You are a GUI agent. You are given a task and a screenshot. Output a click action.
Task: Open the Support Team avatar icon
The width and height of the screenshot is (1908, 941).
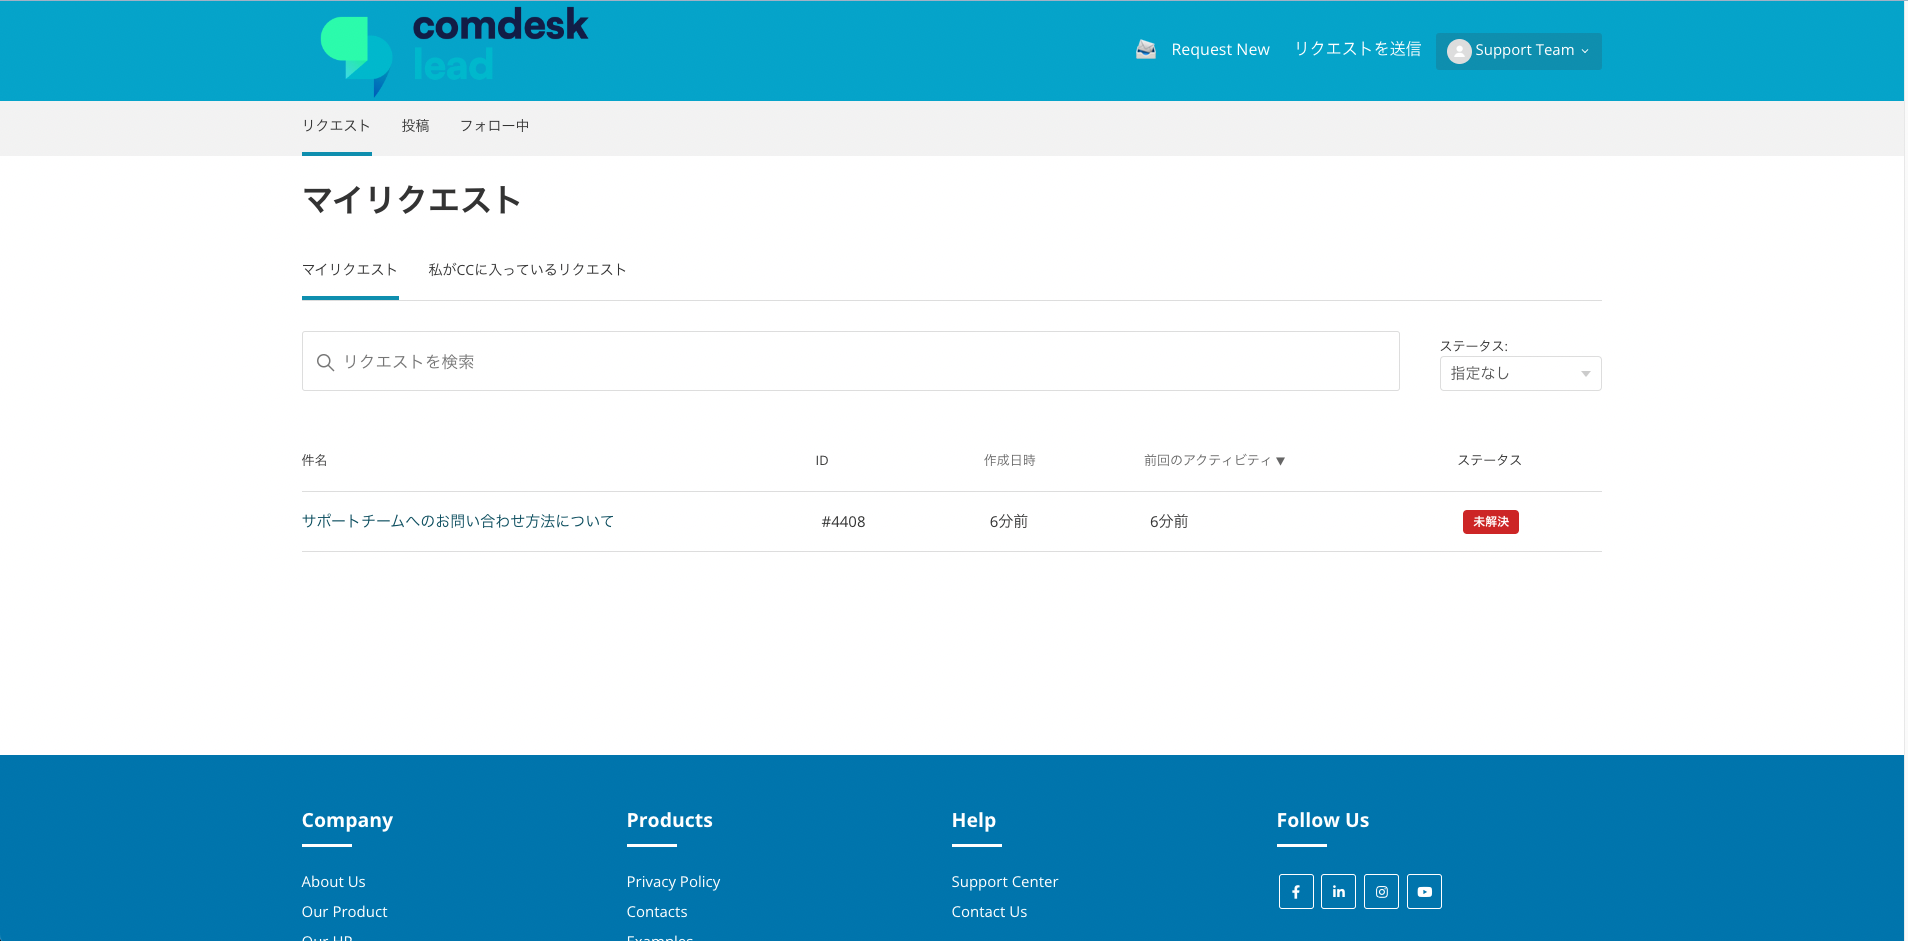pos(1458,50)
